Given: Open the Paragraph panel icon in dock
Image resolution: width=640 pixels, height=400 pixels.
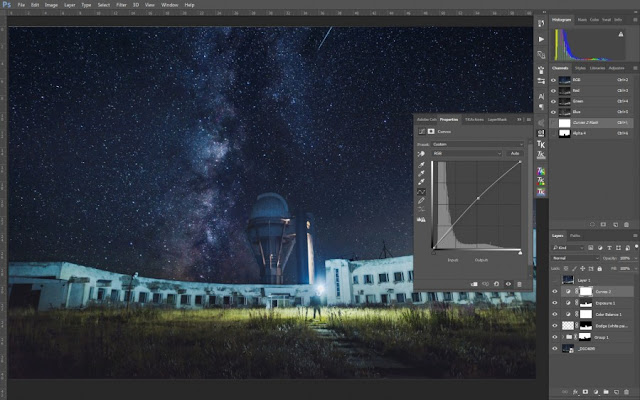Looking at the screenshot, I should tap(541, 107).
